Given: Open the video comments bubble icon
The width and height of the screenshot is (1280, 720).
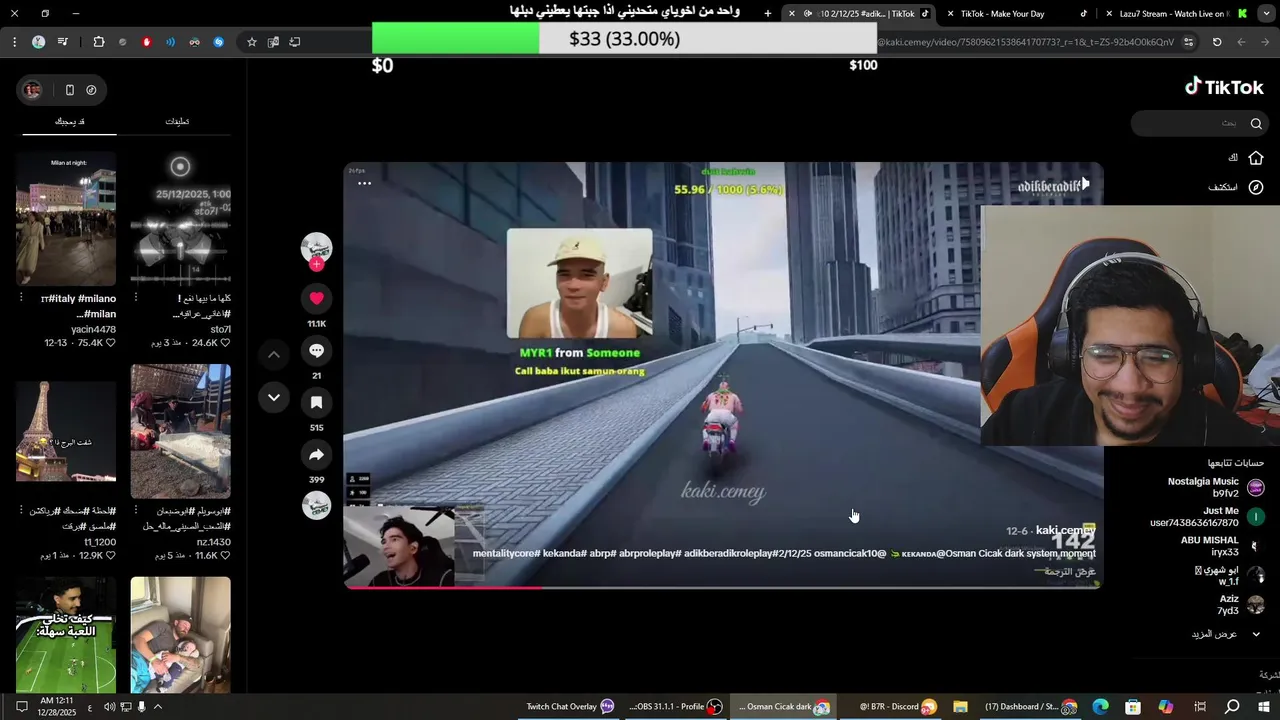Looking at the screenshot, I should [x=316, y=350].
